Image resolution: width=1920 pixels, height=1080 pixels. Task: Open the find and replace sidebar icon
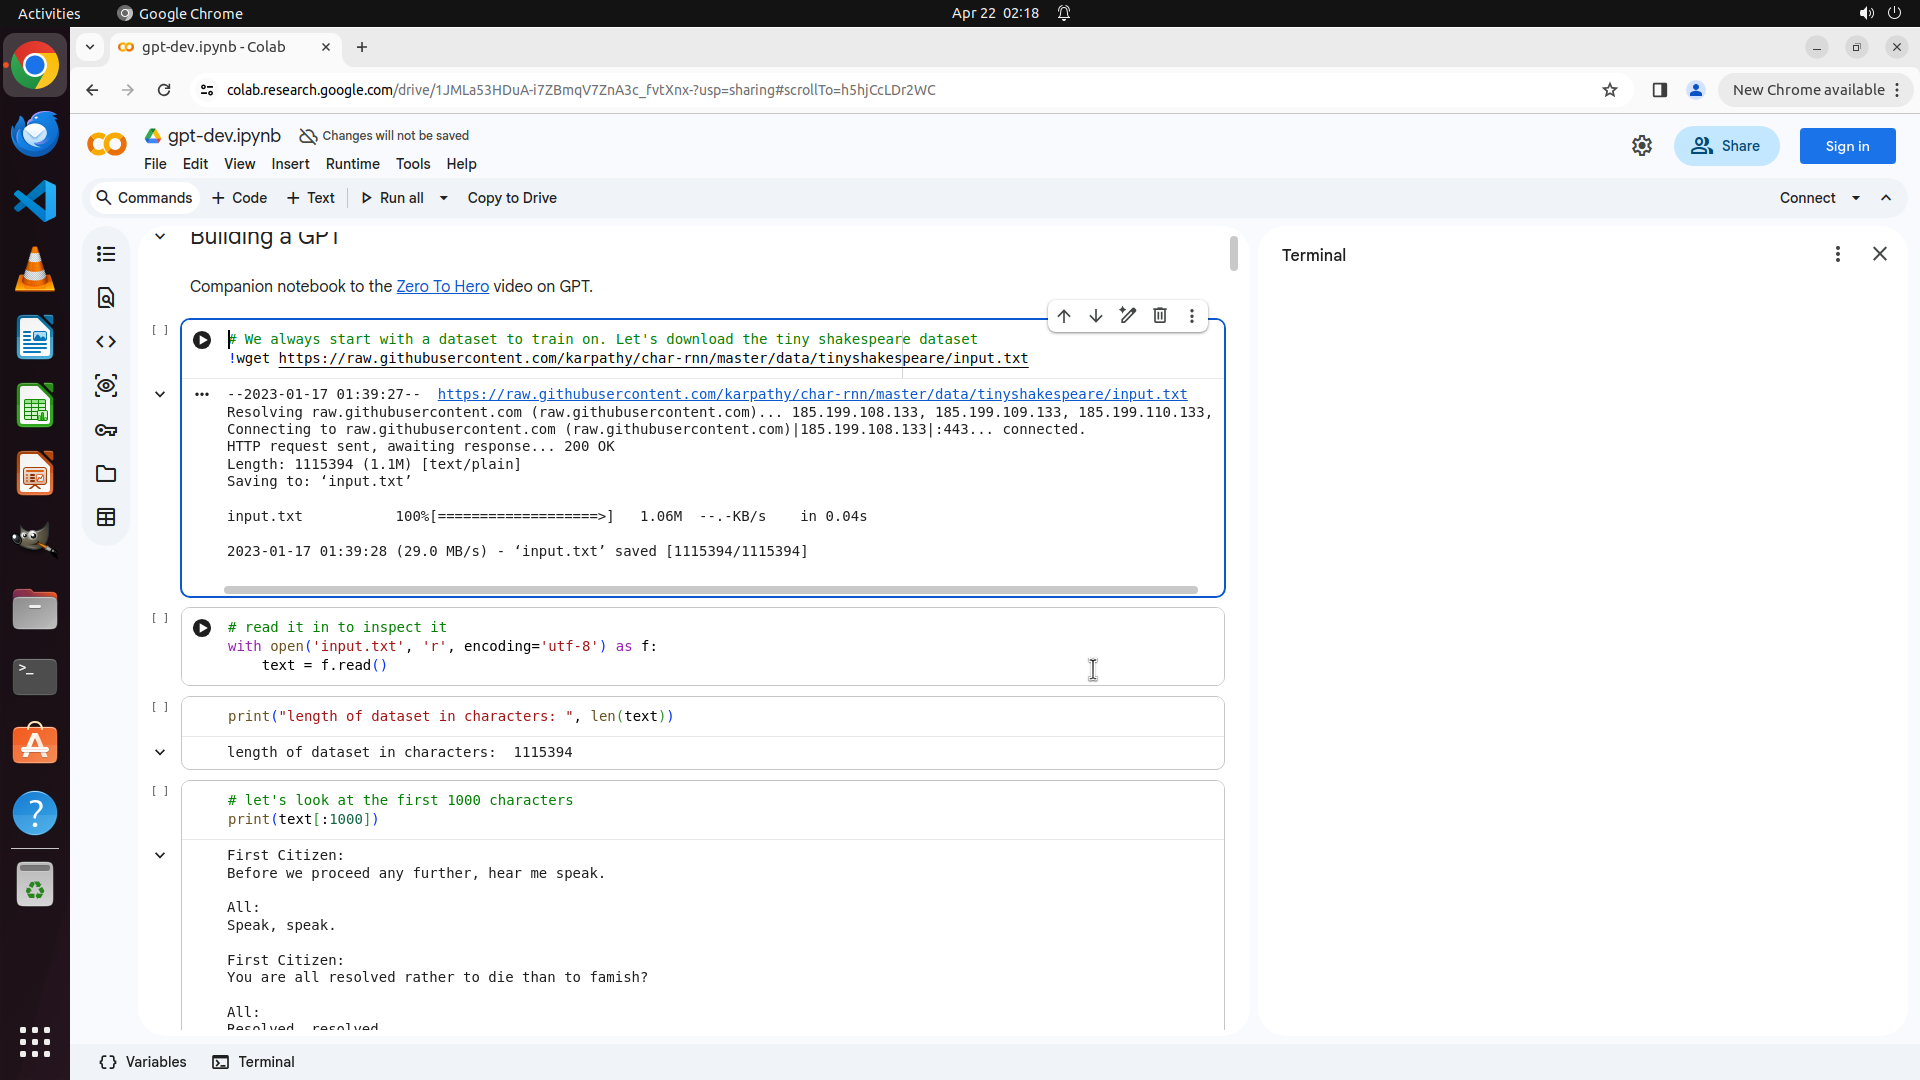click(x=106, y=298)
